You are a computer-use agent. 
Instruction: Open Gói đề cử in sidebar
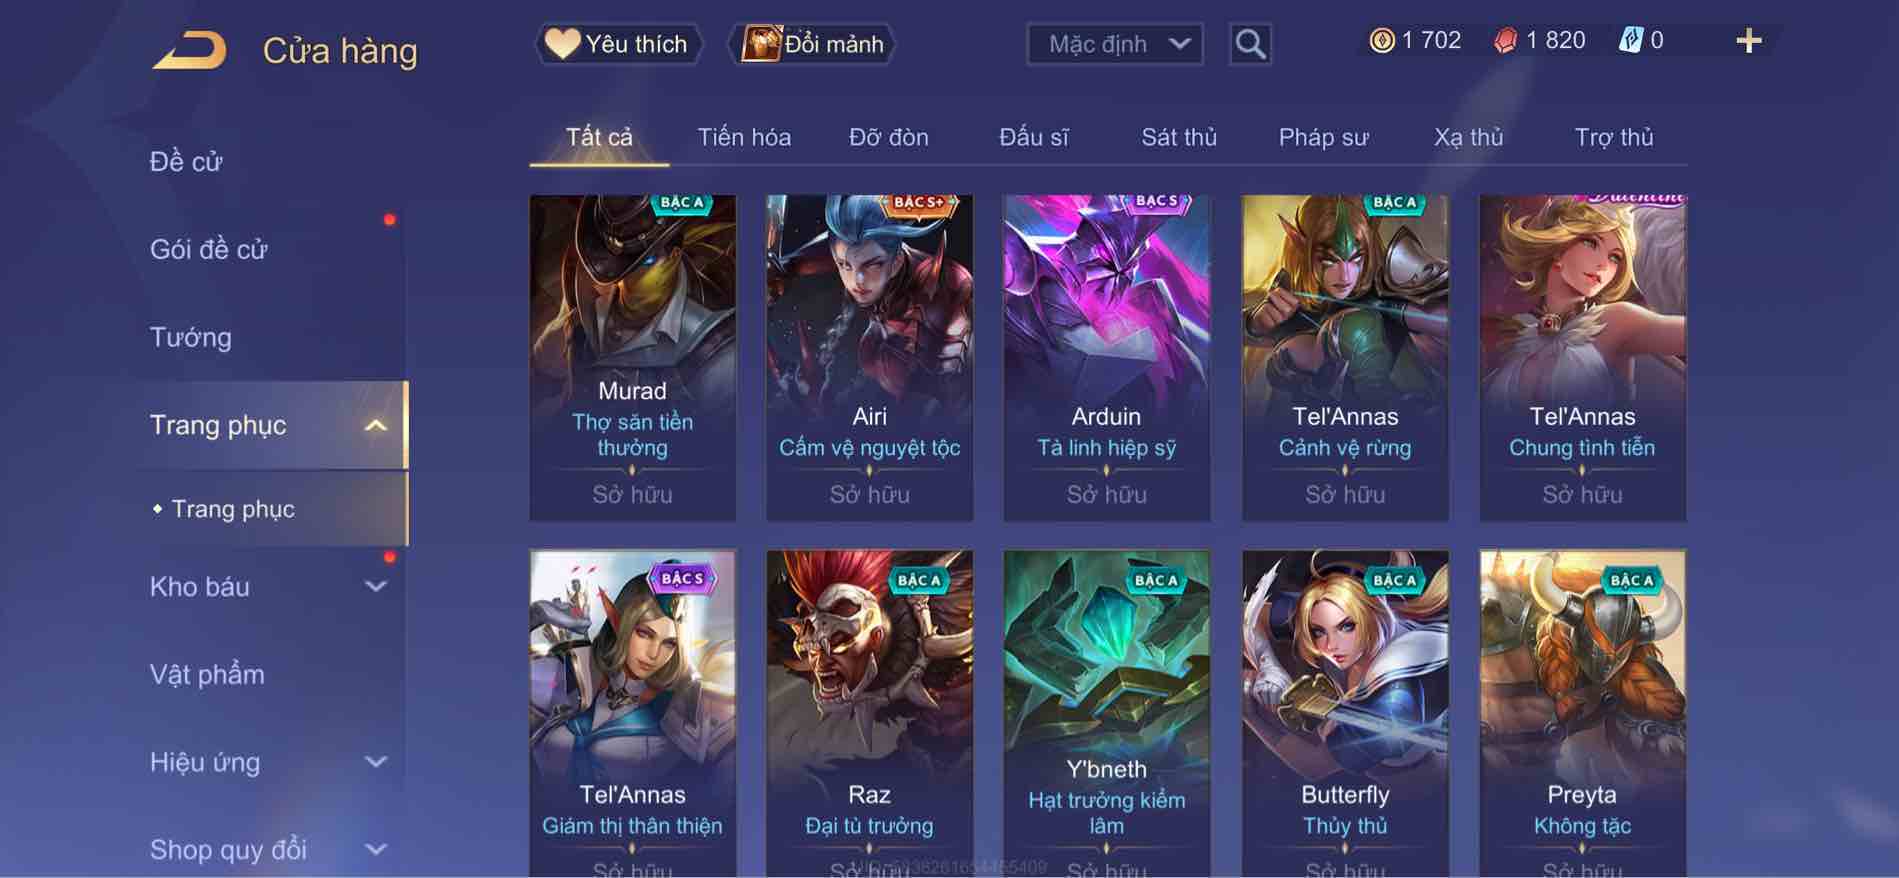[x=209, y=249]
